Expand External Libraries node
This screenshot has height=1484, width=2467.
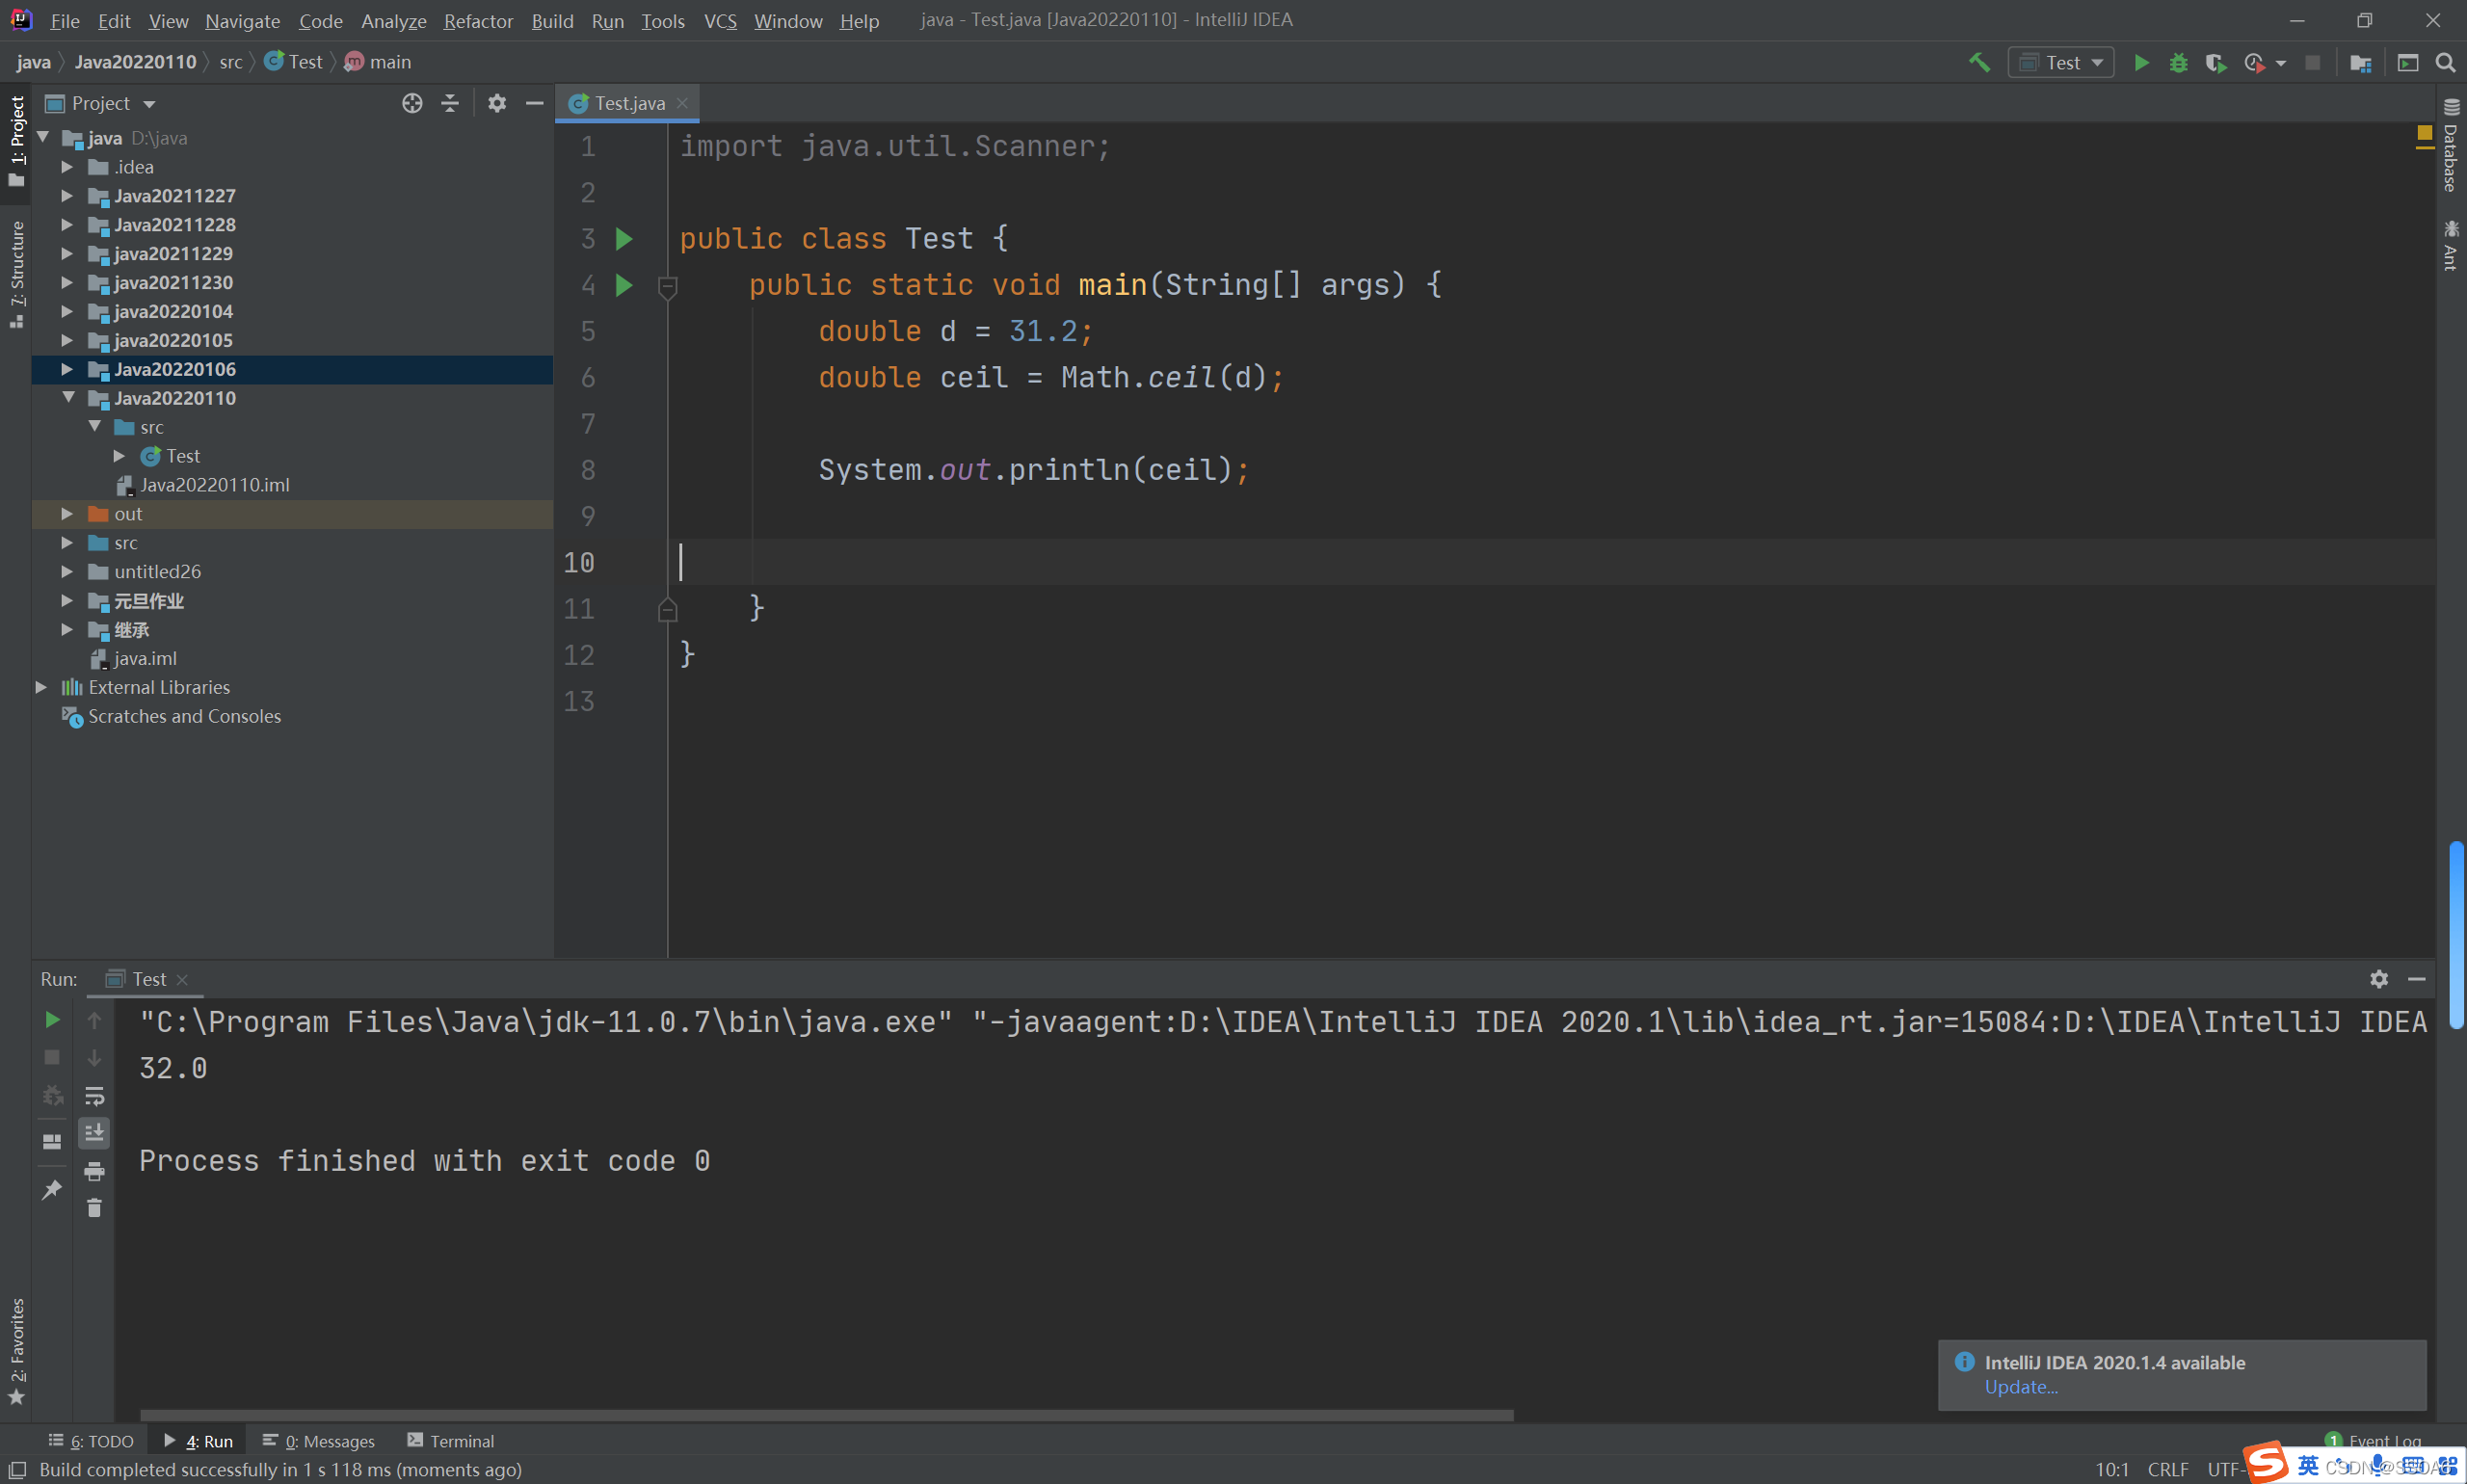pos(41,688)
